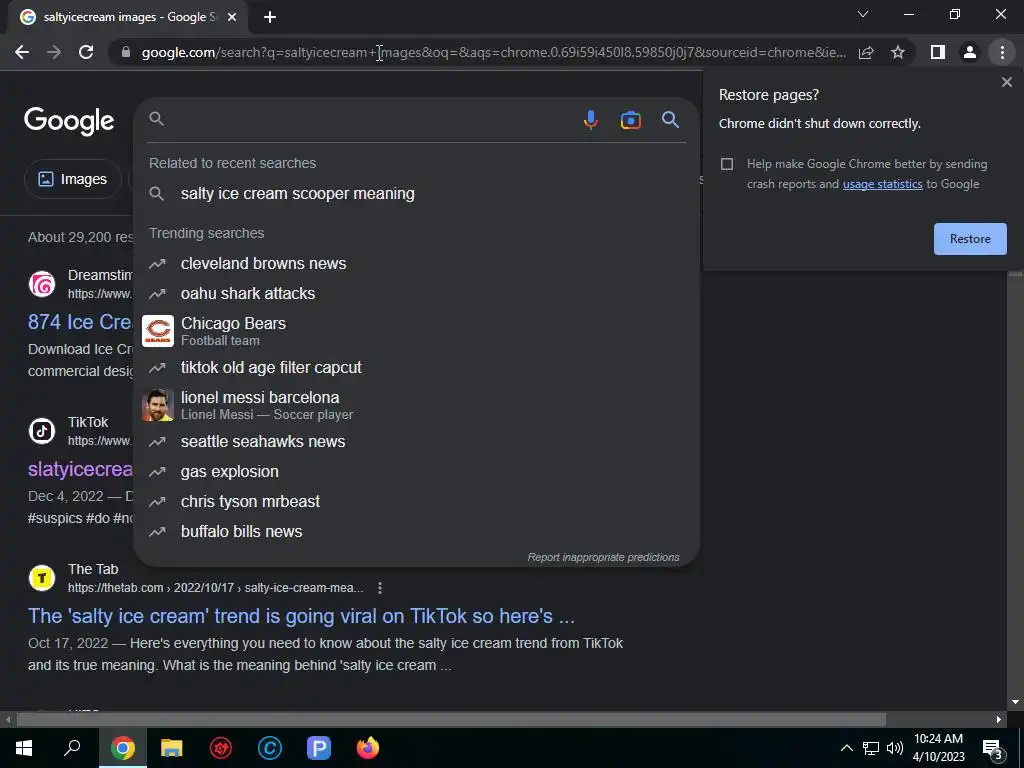Open Chrome side panel

938,52
